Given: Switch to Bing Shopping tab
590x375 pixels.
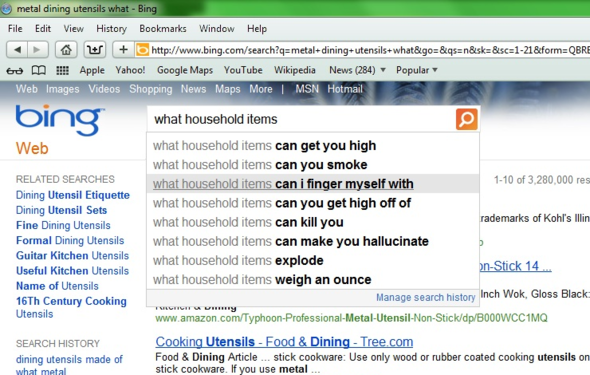Looking at the screenshot, I should pos(151,89).
